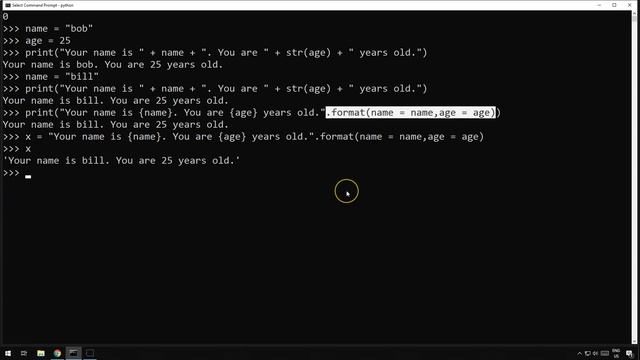This screenshot has width=640, height=360.
Task: Open Task View in the taskbar
Action: (x=24, y=353)
